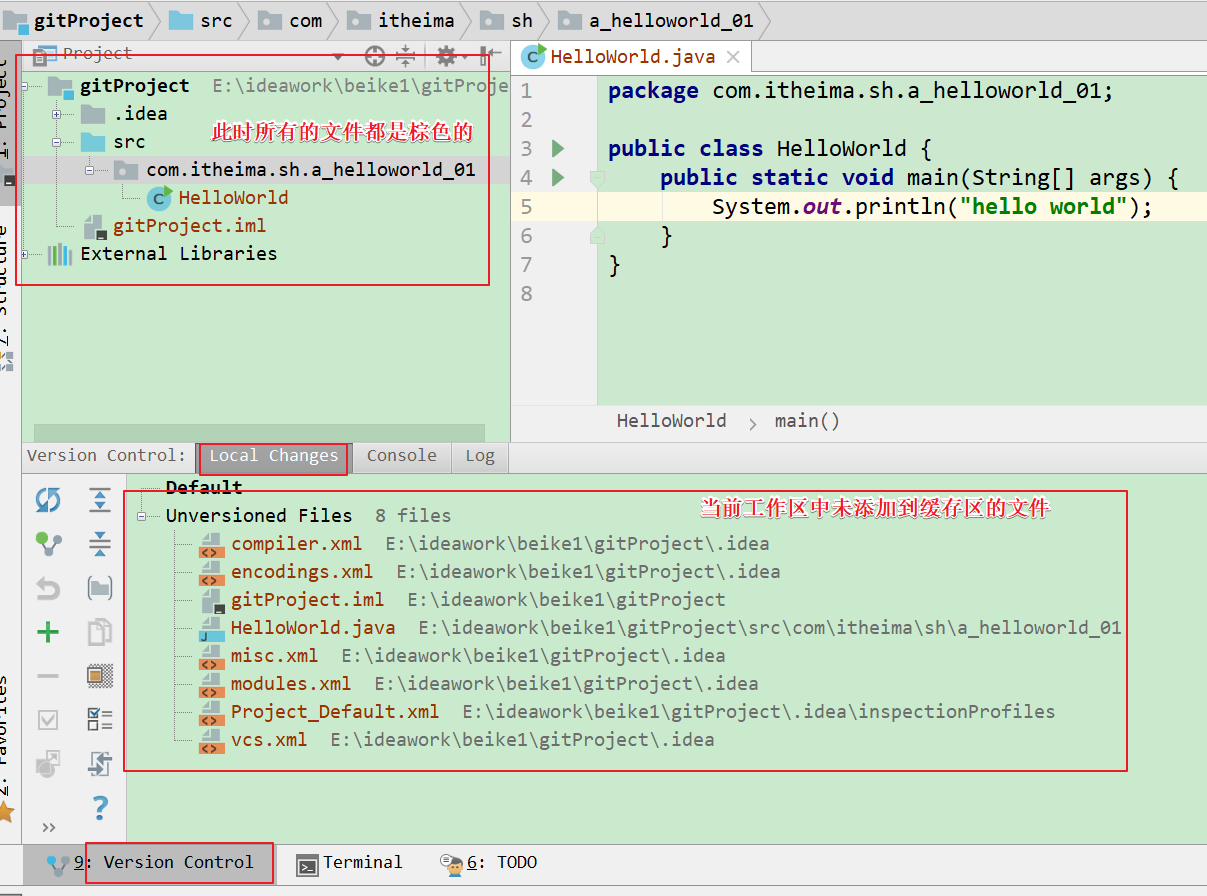
Task: Toggle Preview Diff icon in toolbar
Action: point(100,676)
